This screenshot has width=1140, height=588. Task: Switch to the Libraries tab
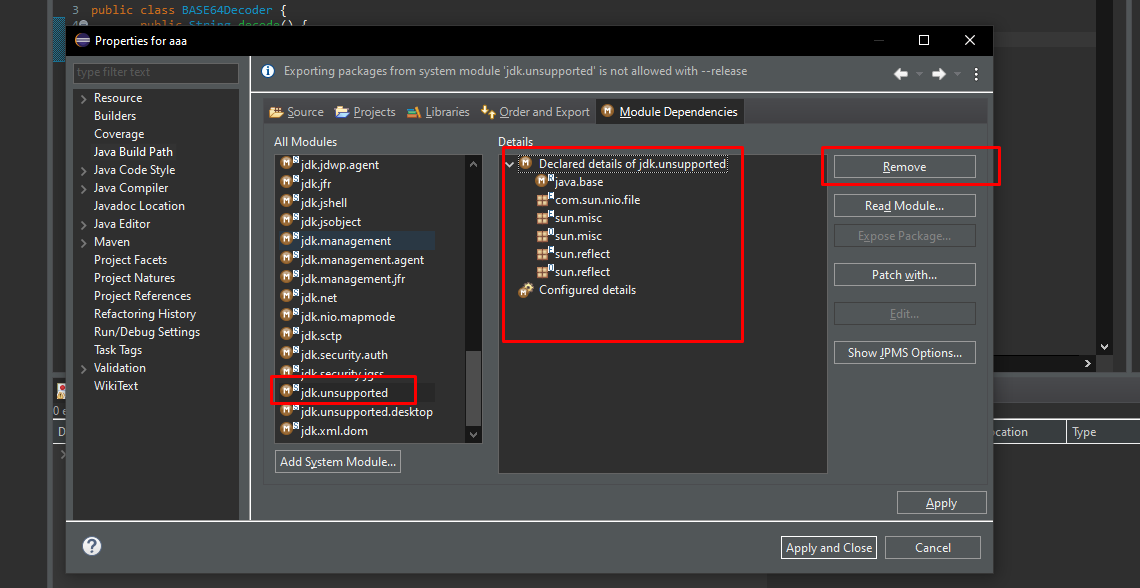[x=438, y=112]
